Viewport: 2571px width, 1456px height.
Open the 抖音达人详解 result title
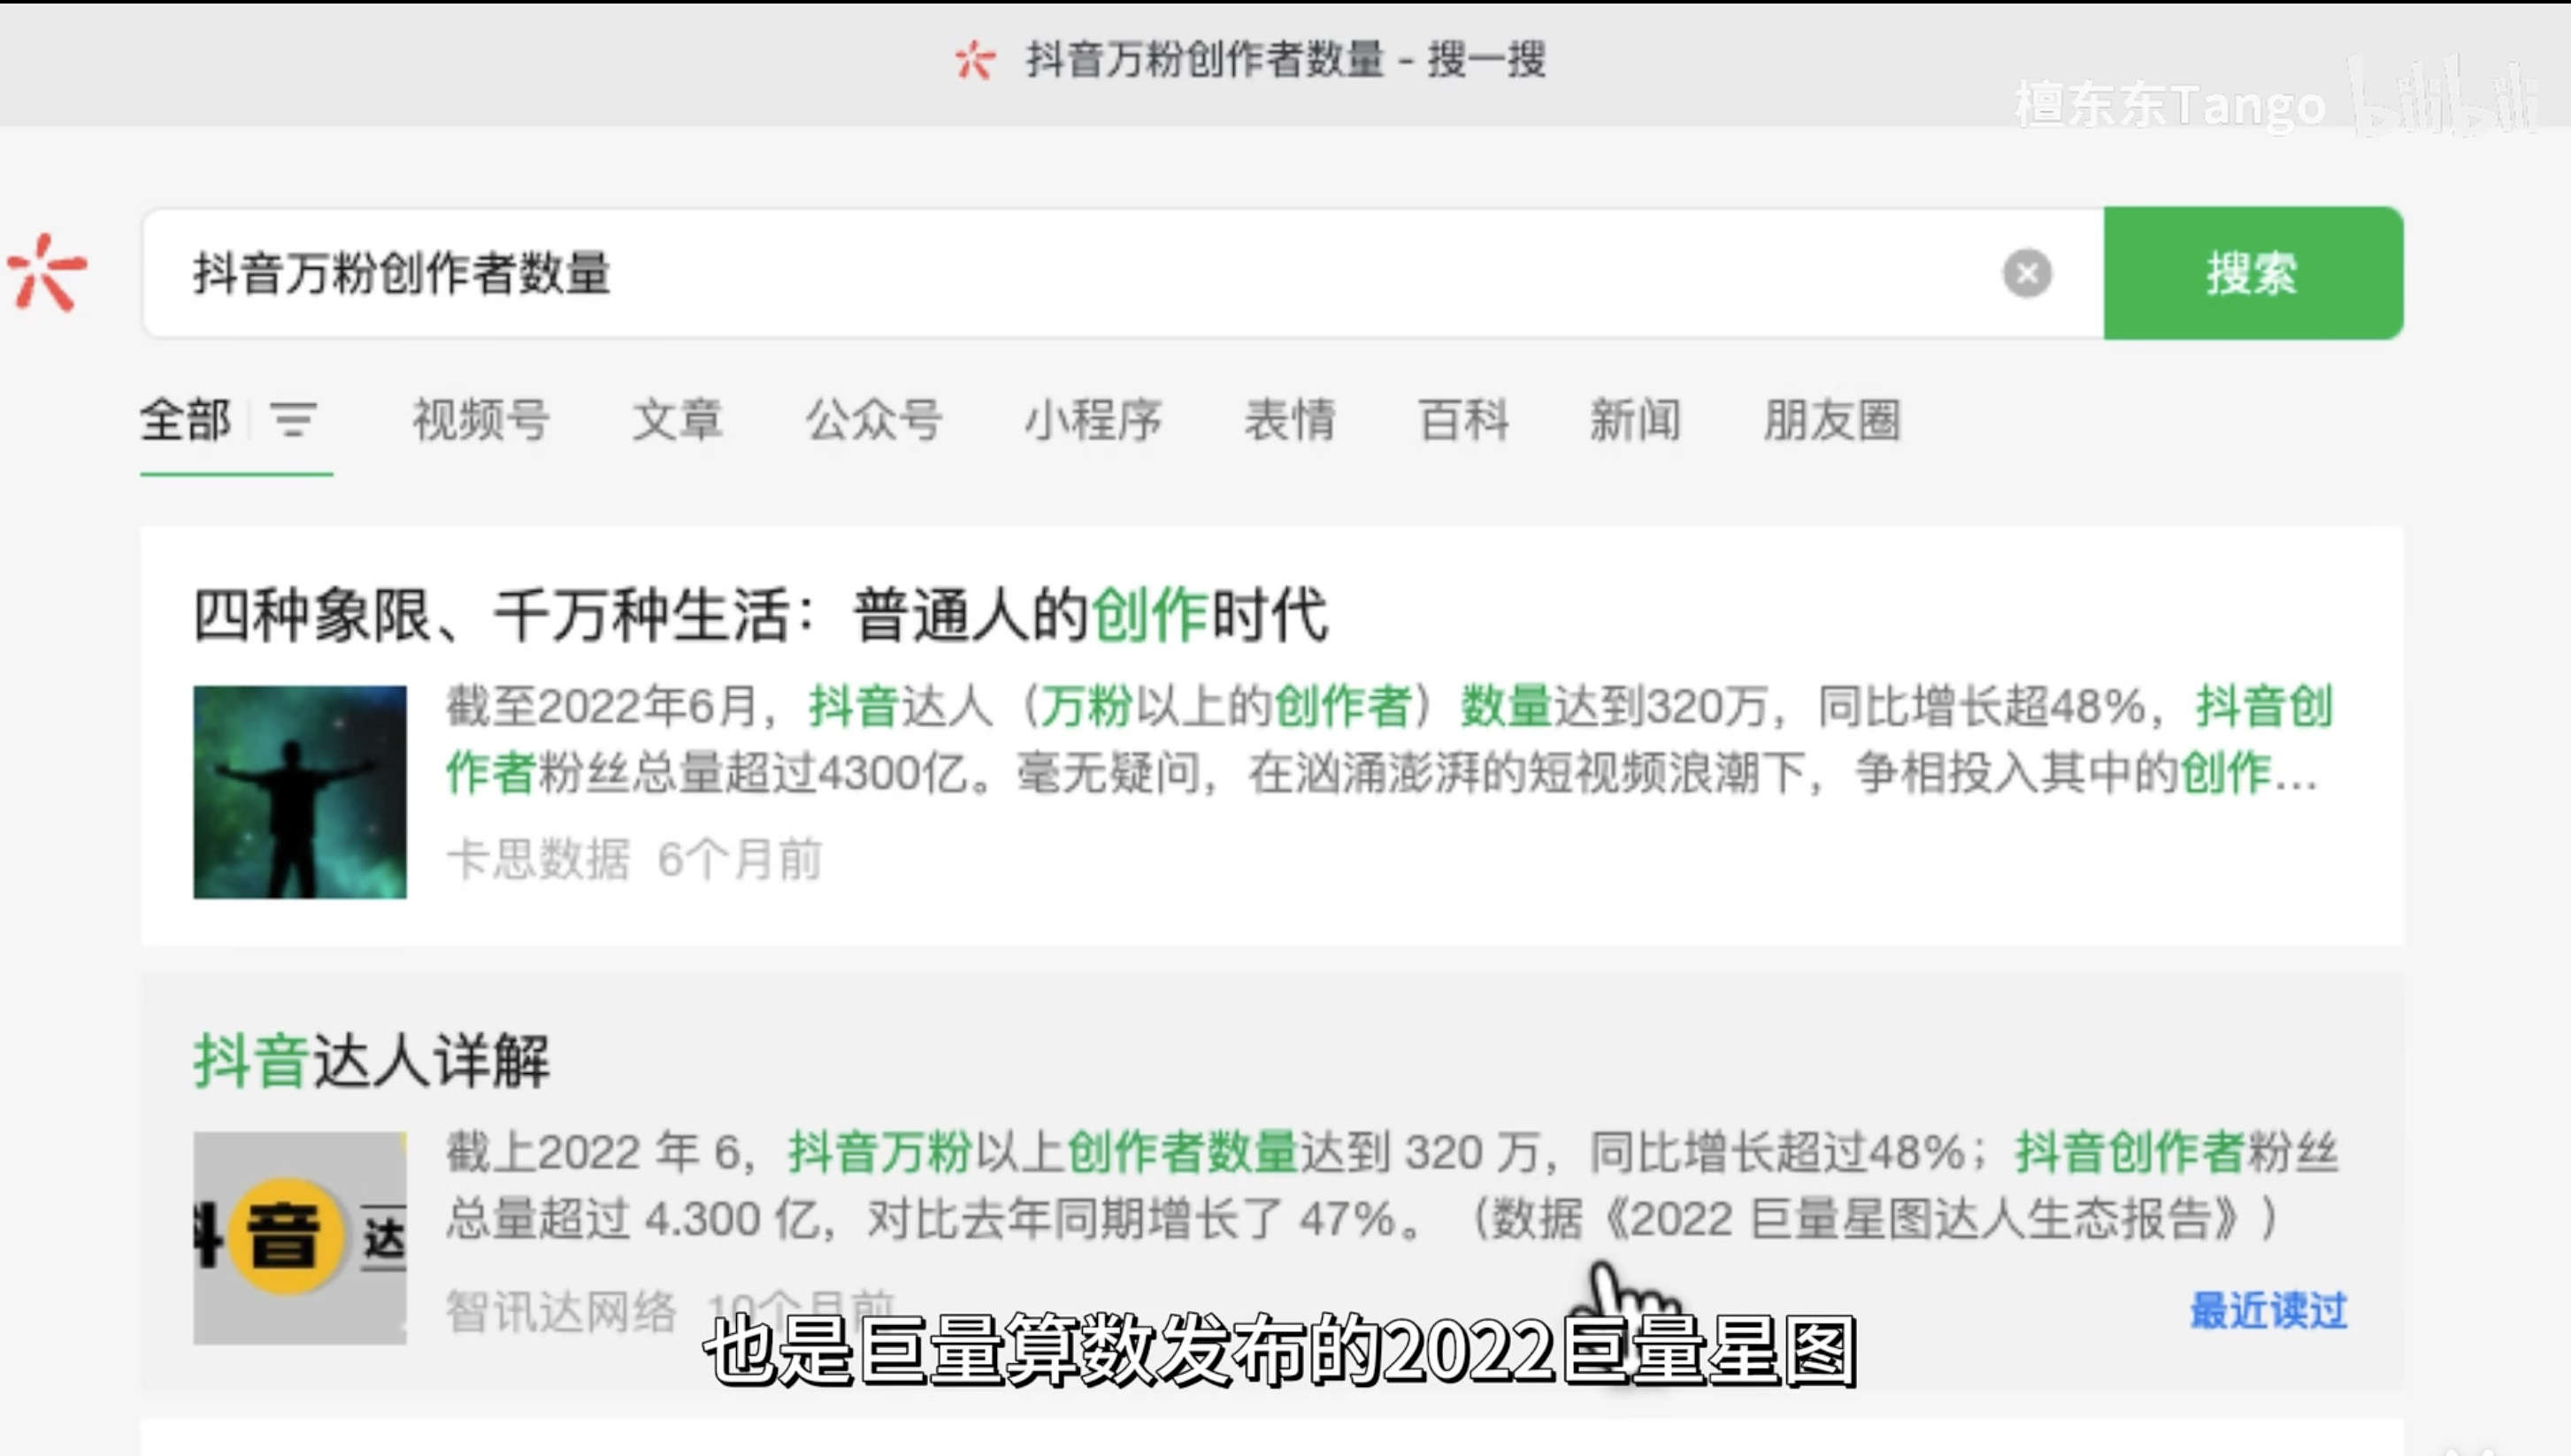(372, 1060)
